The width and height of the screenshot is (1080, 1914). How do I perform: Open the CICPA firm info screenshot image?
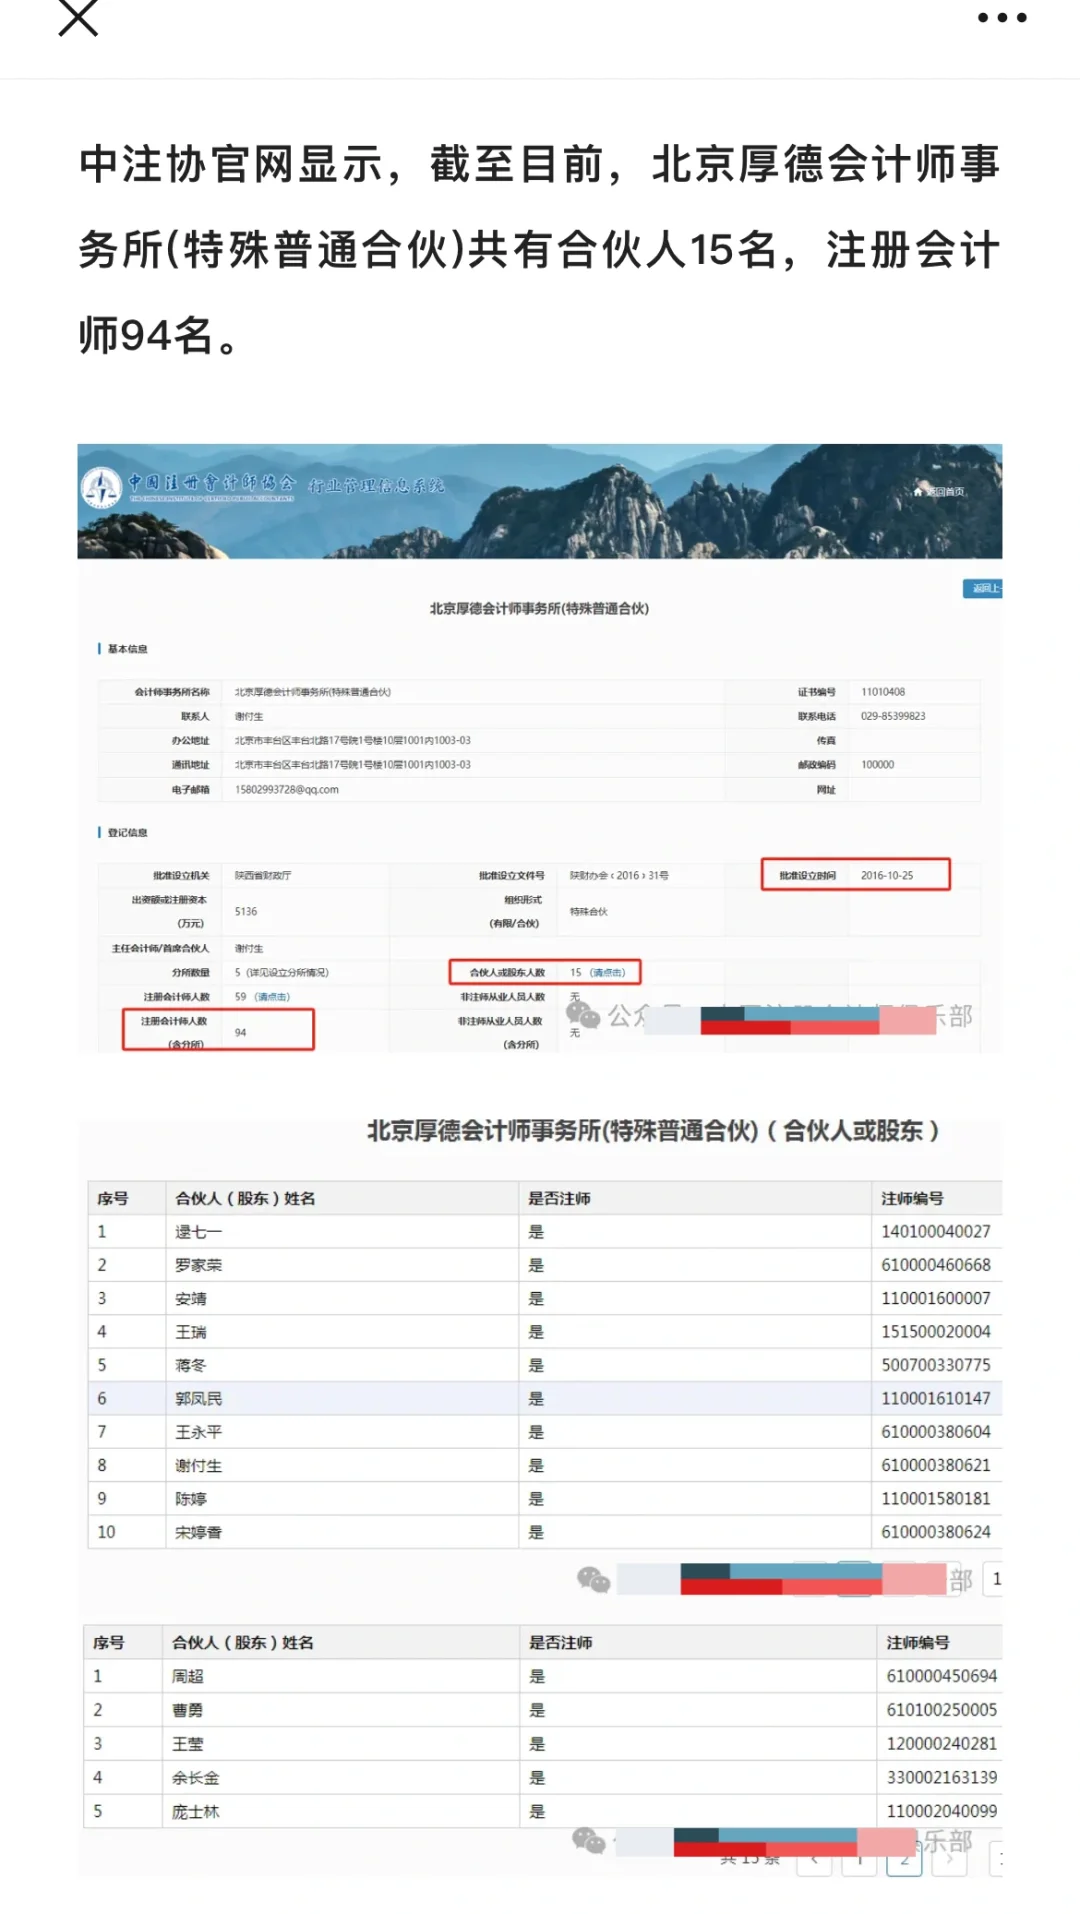pyautogui.click(x=540, y=748)
